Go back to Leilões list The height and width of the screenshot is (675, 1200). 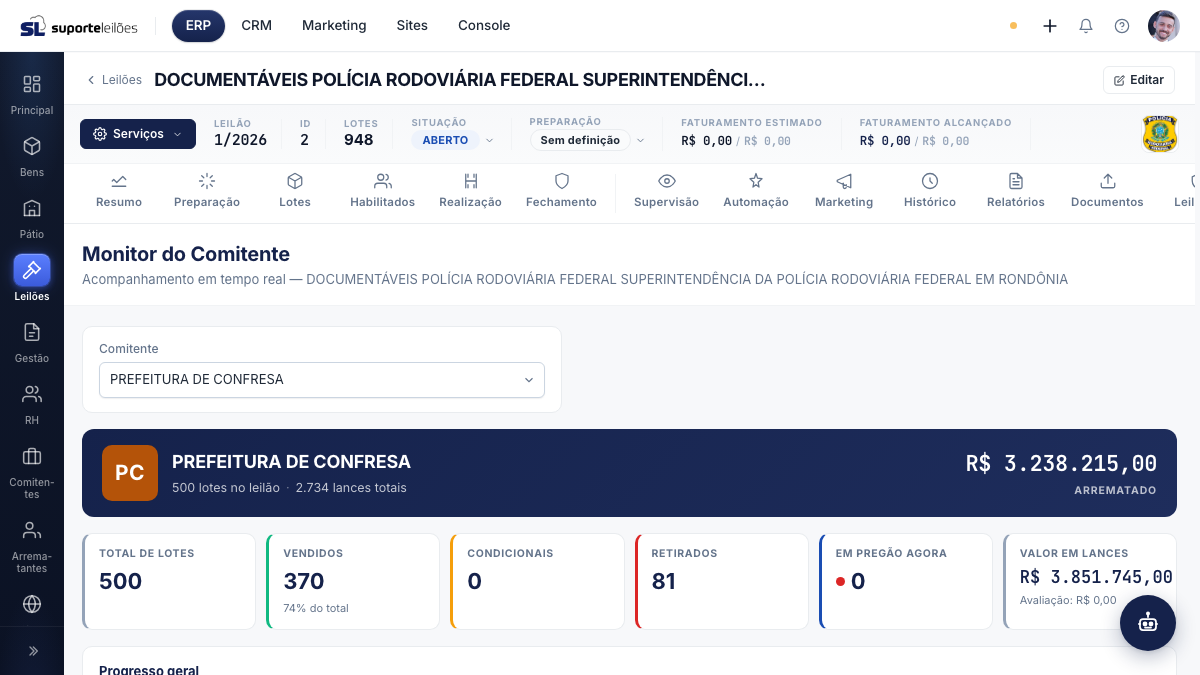(x=114, y=80)
